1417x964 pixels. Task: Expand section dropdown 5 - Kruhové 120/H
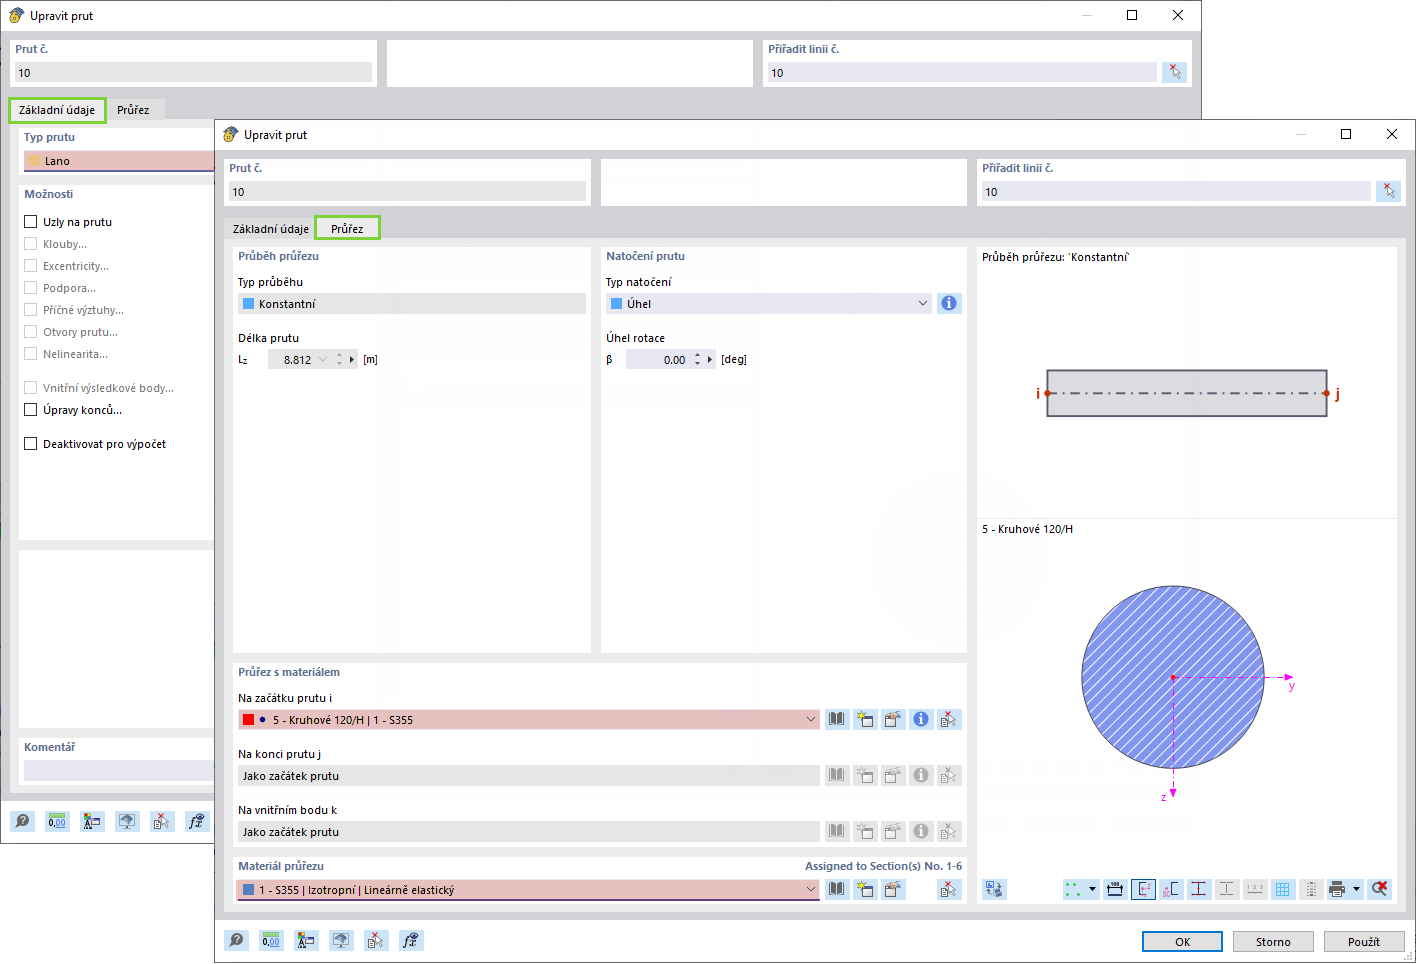810,719
